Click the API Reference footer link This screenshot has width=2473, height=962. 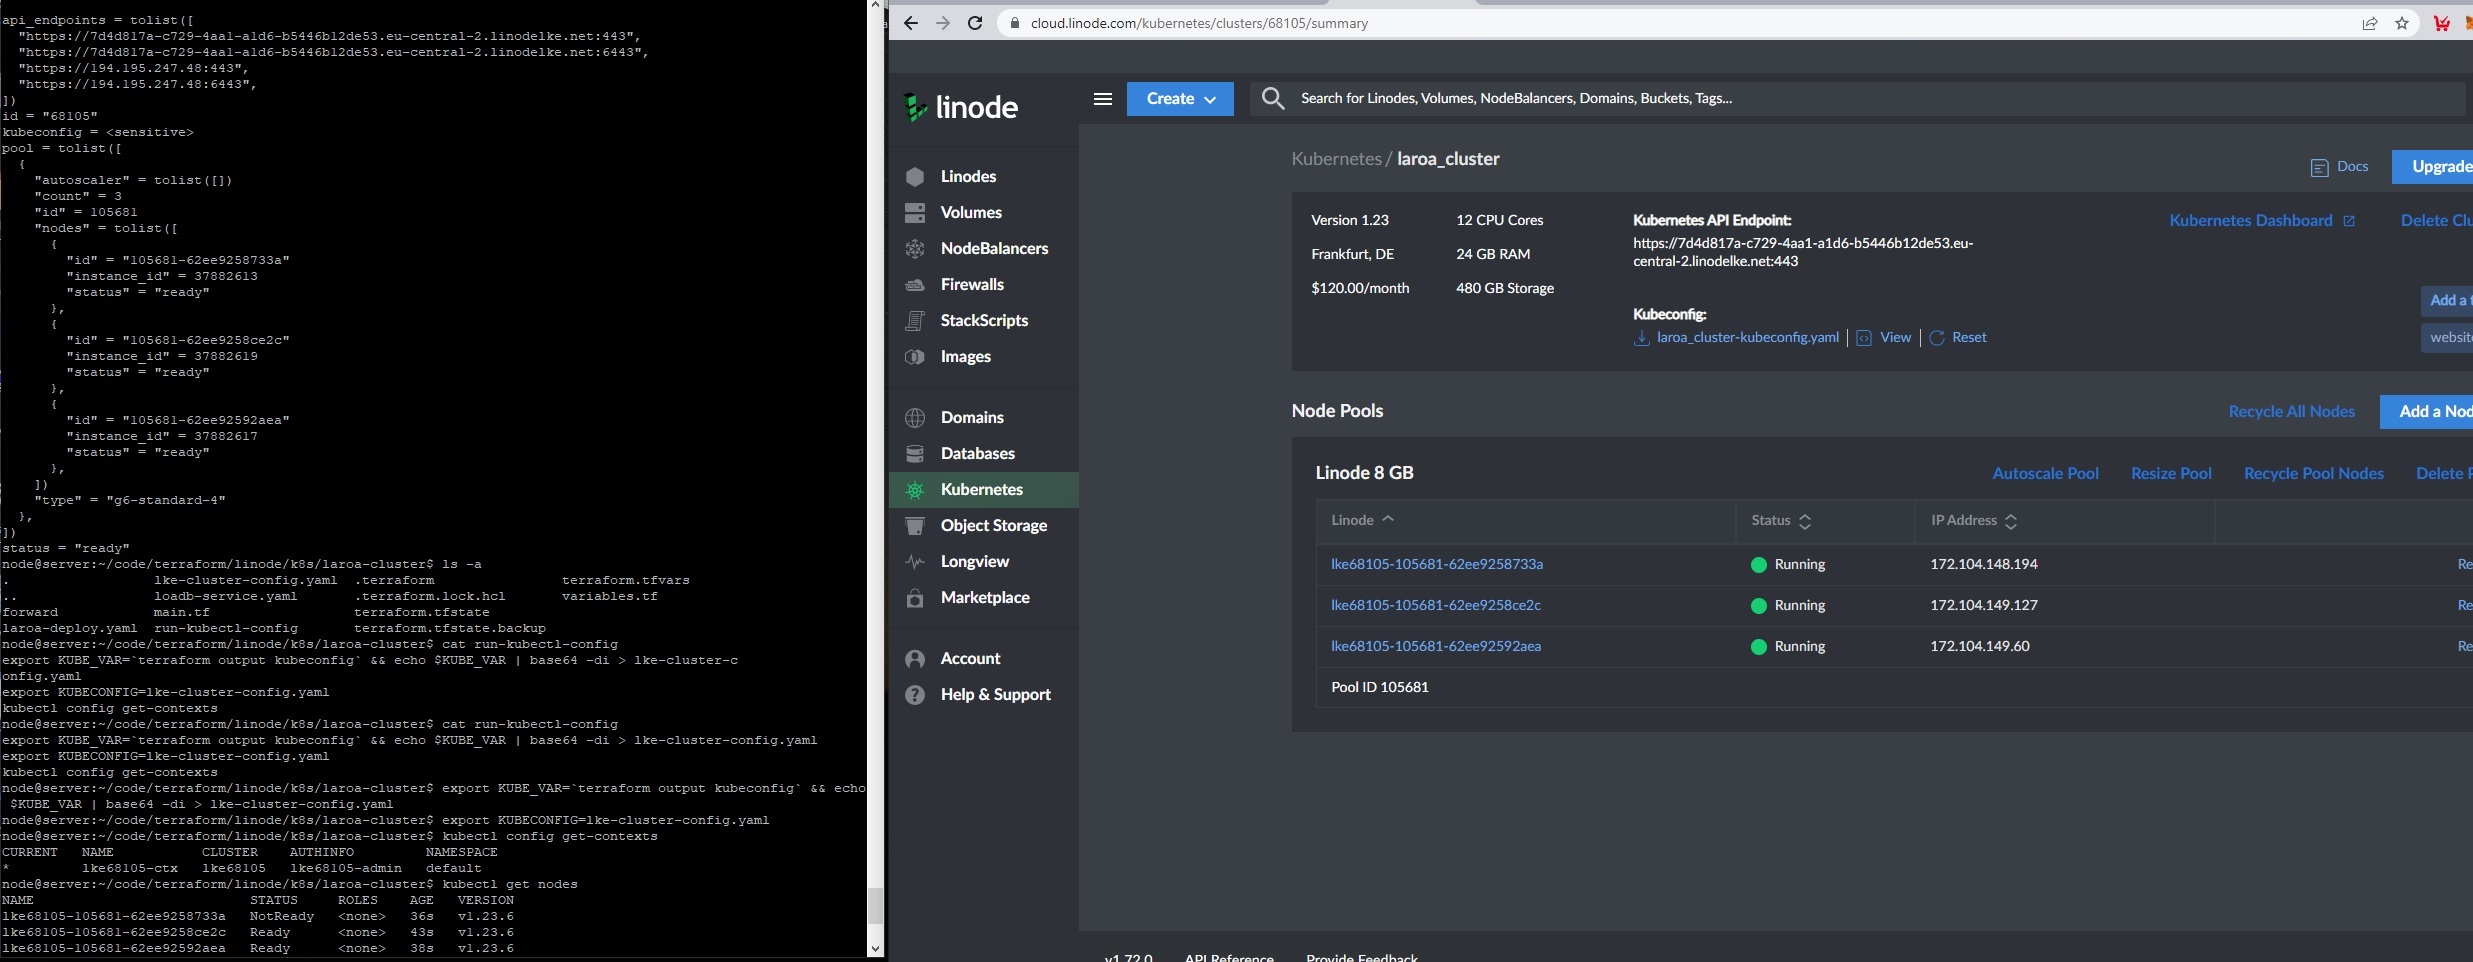tap(1229, 957)
